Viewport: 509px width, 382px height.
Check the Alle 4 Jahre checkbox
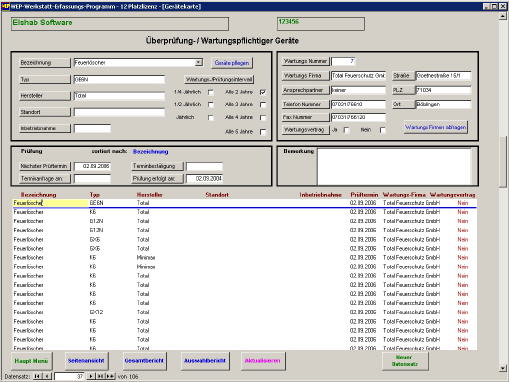(263, 117)
